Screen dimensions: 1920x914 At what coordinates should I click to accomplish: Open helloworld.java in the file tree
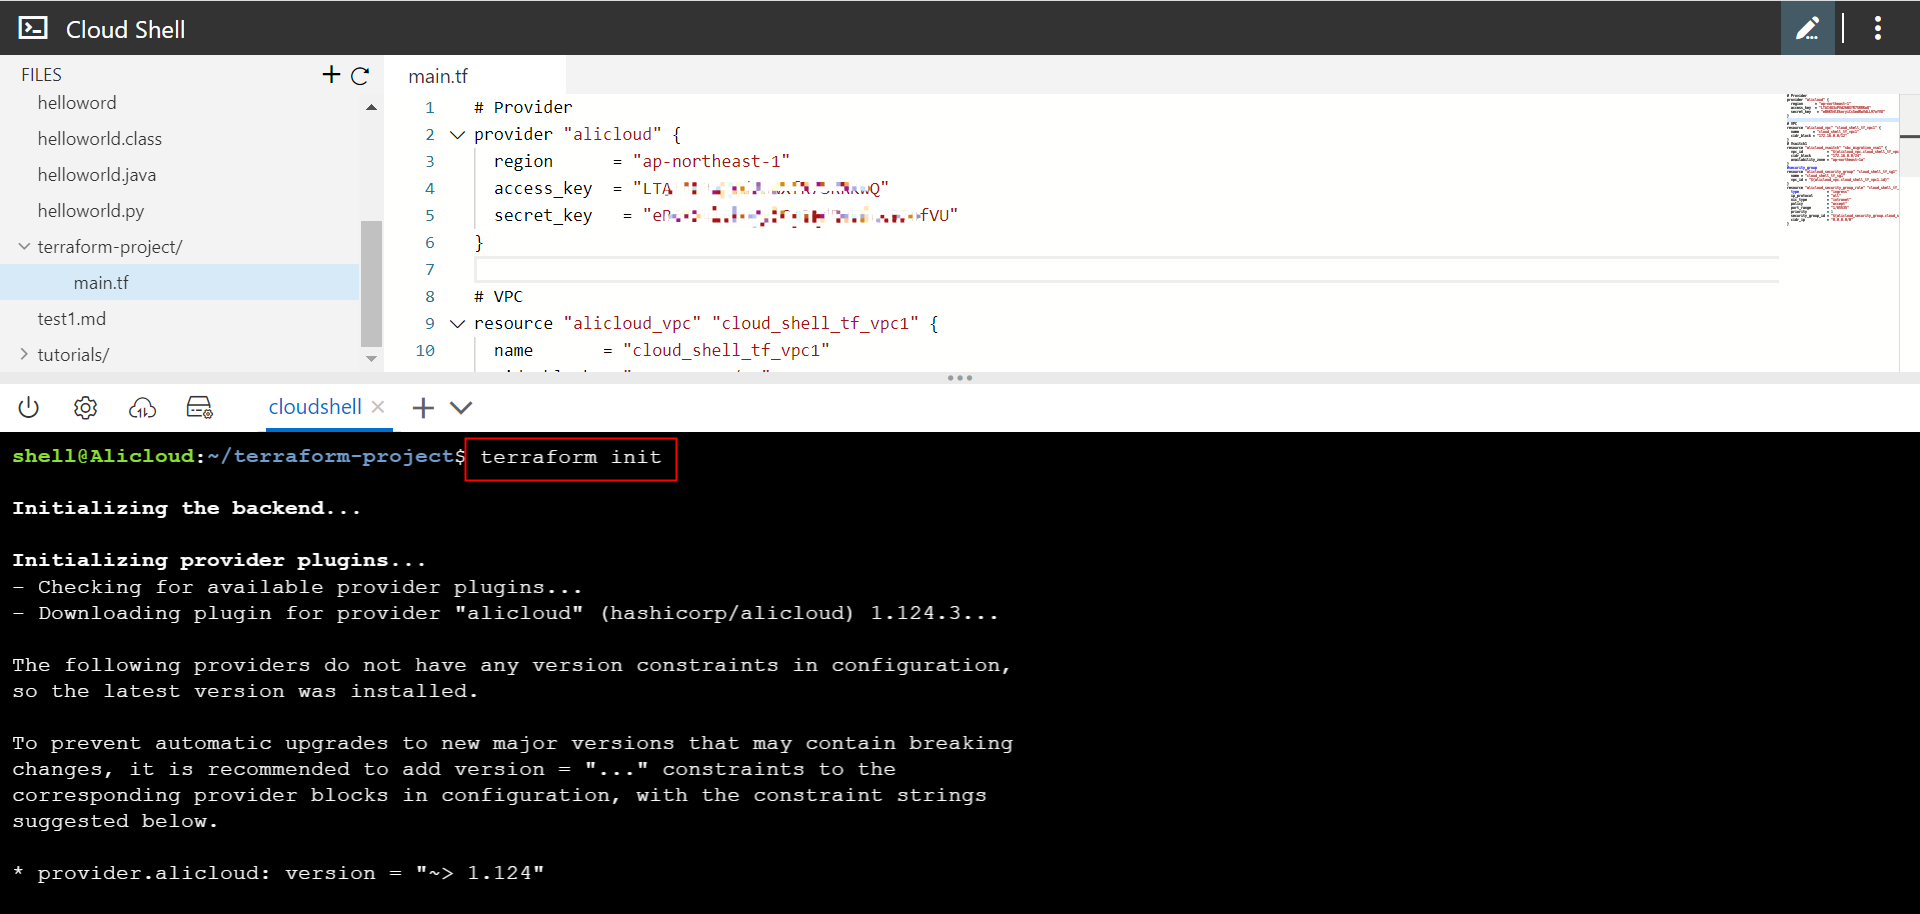click(x=97, y=175)
